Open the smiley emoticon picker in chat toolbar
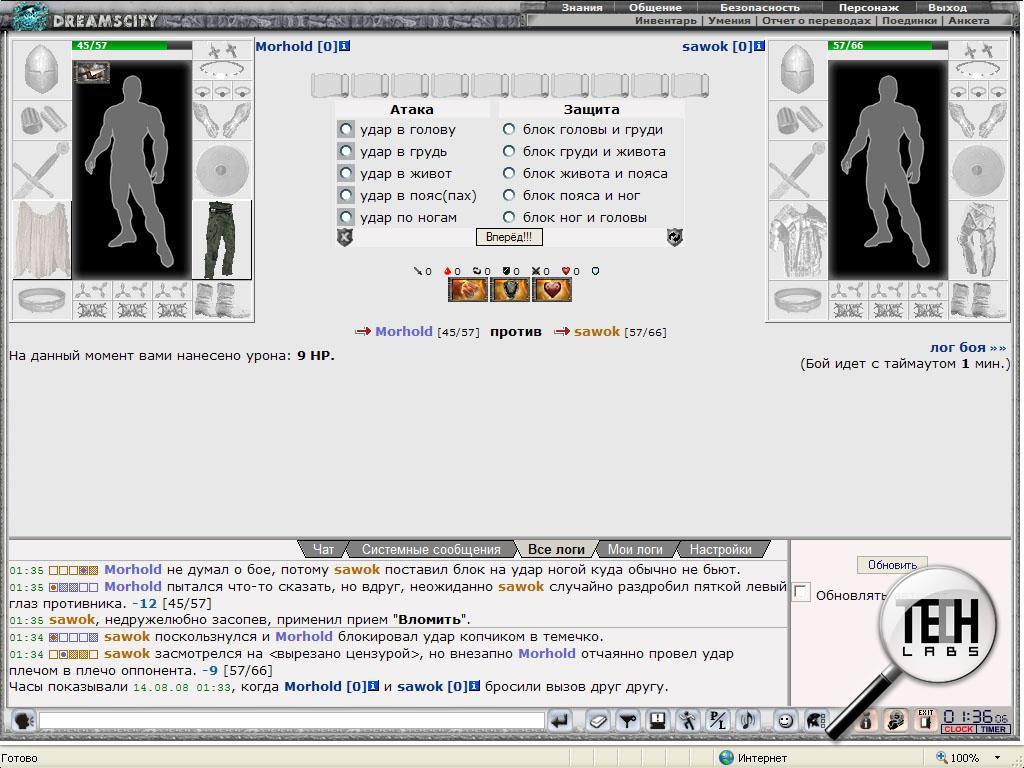 coord(786,720)
